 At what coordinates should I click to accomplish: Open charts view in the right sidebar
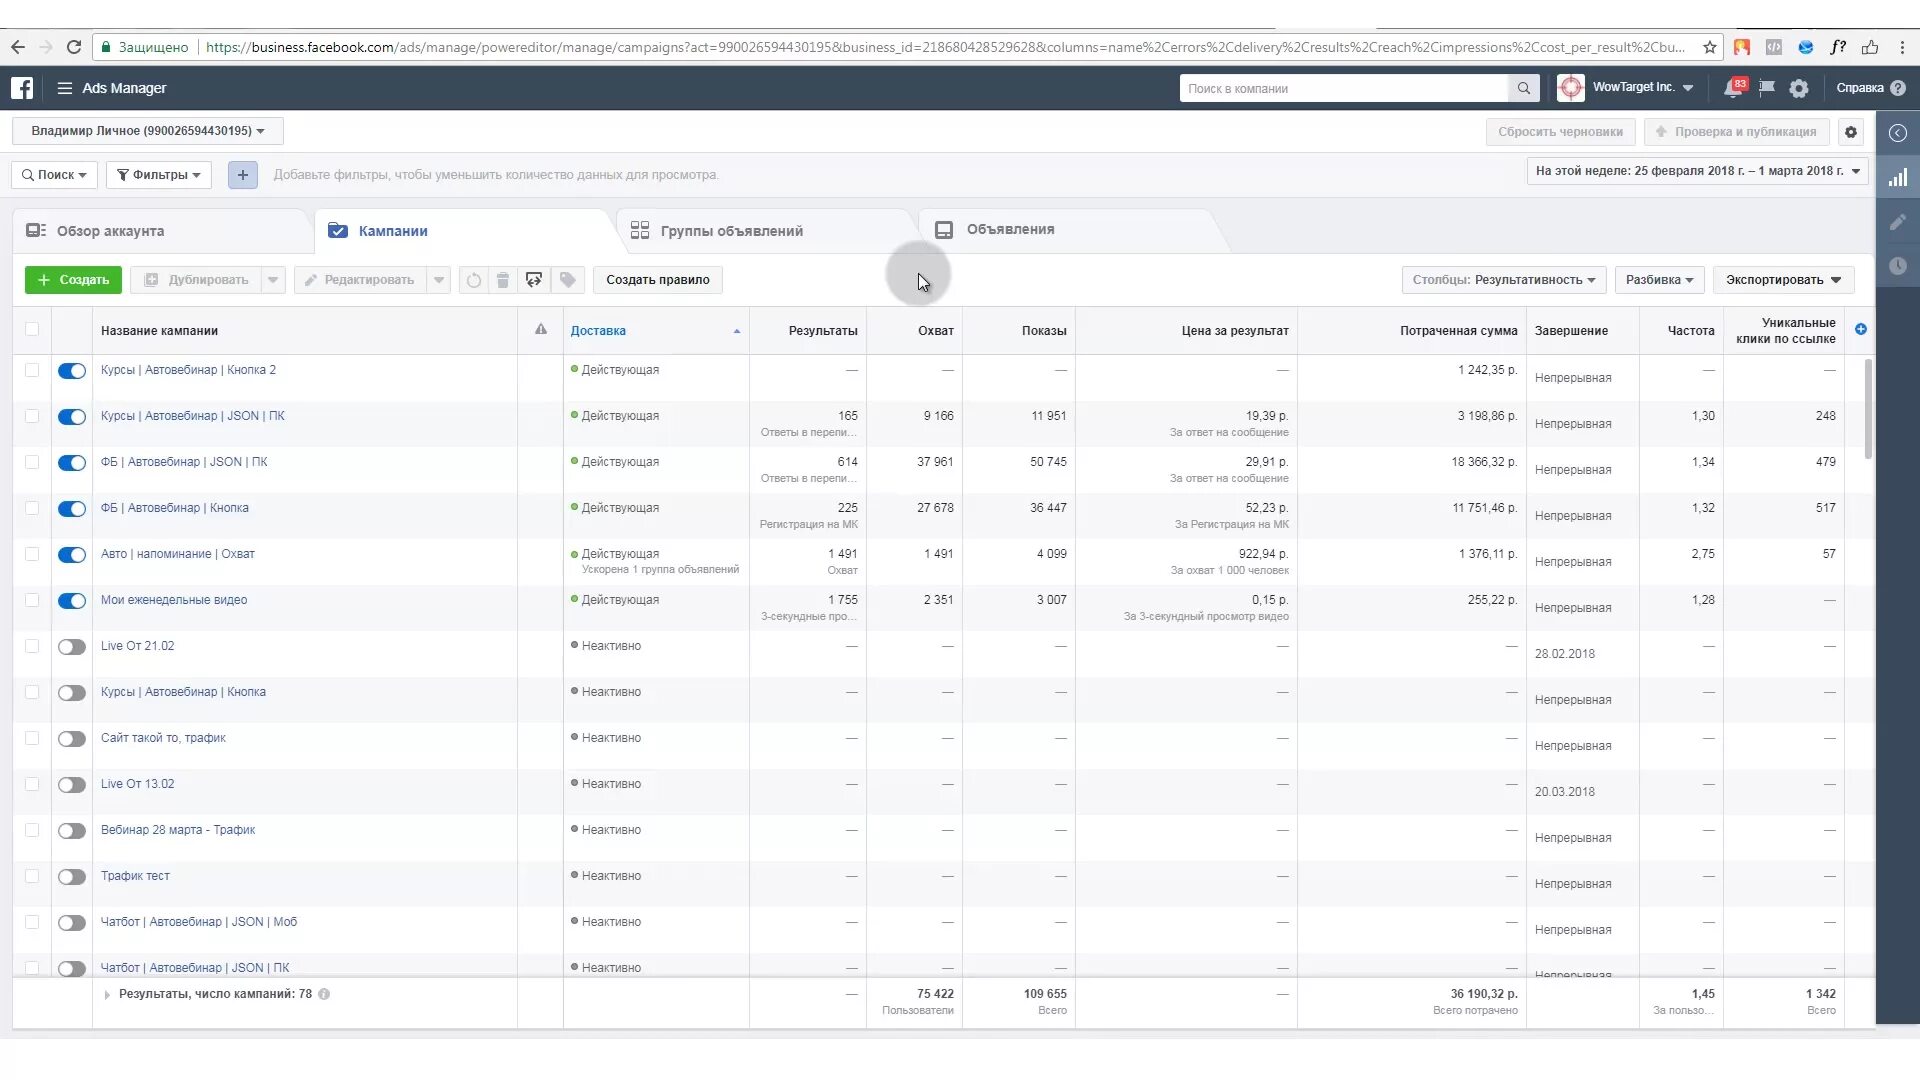coord(1898,178)
